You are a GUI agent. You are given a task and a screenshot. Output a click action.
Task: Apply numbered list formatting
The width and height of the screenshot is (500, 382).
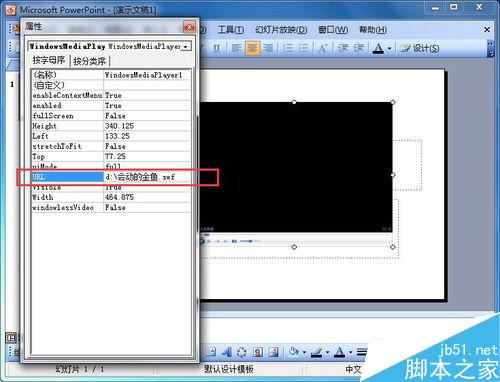pos(287,48)
